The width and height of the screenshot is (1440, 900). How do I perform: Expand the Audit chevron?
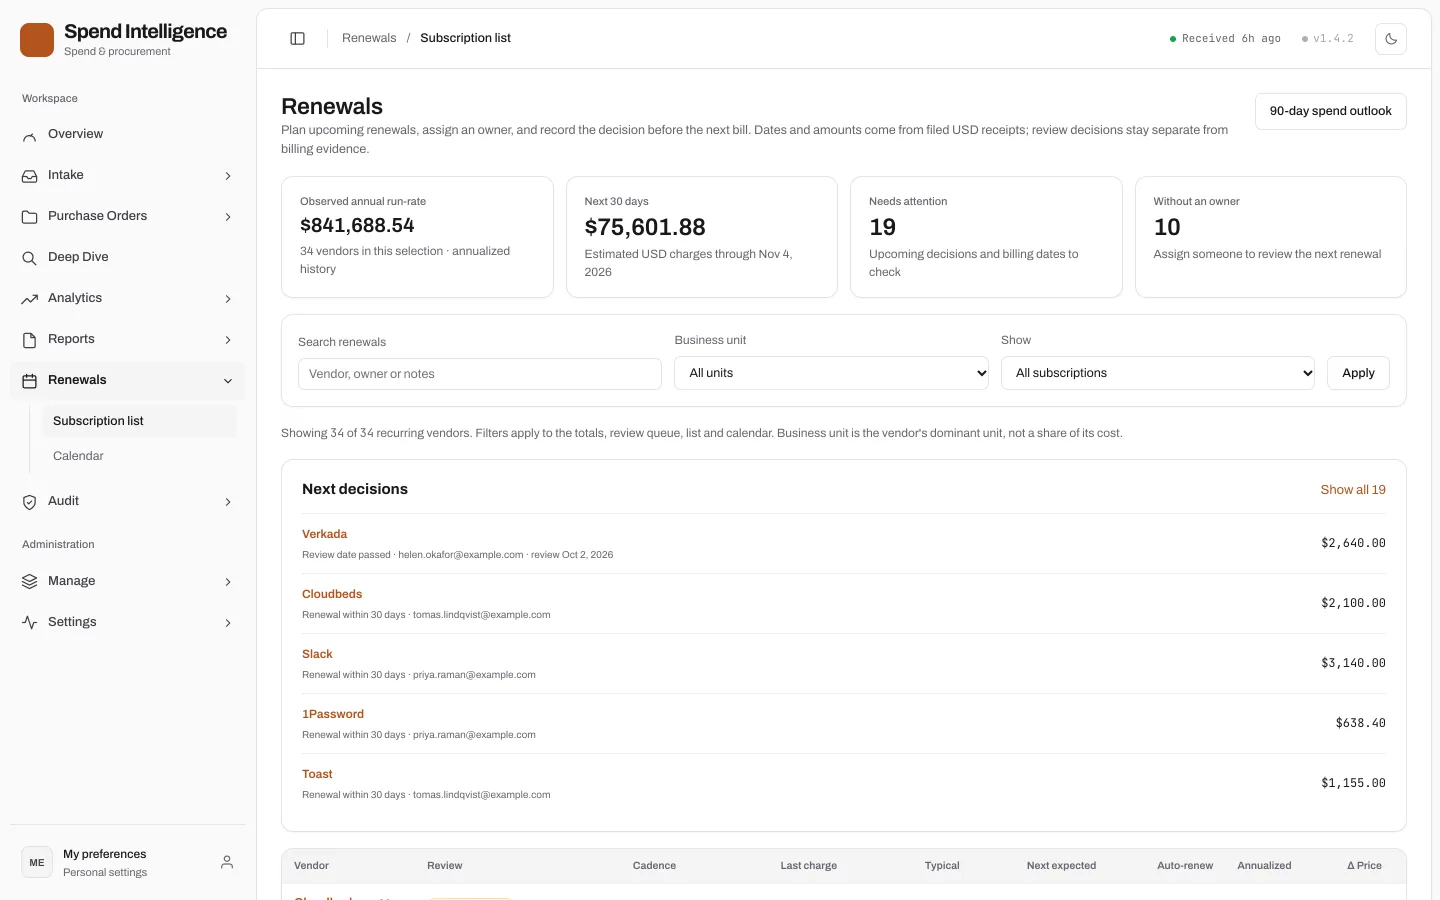(x=228, y=502)
